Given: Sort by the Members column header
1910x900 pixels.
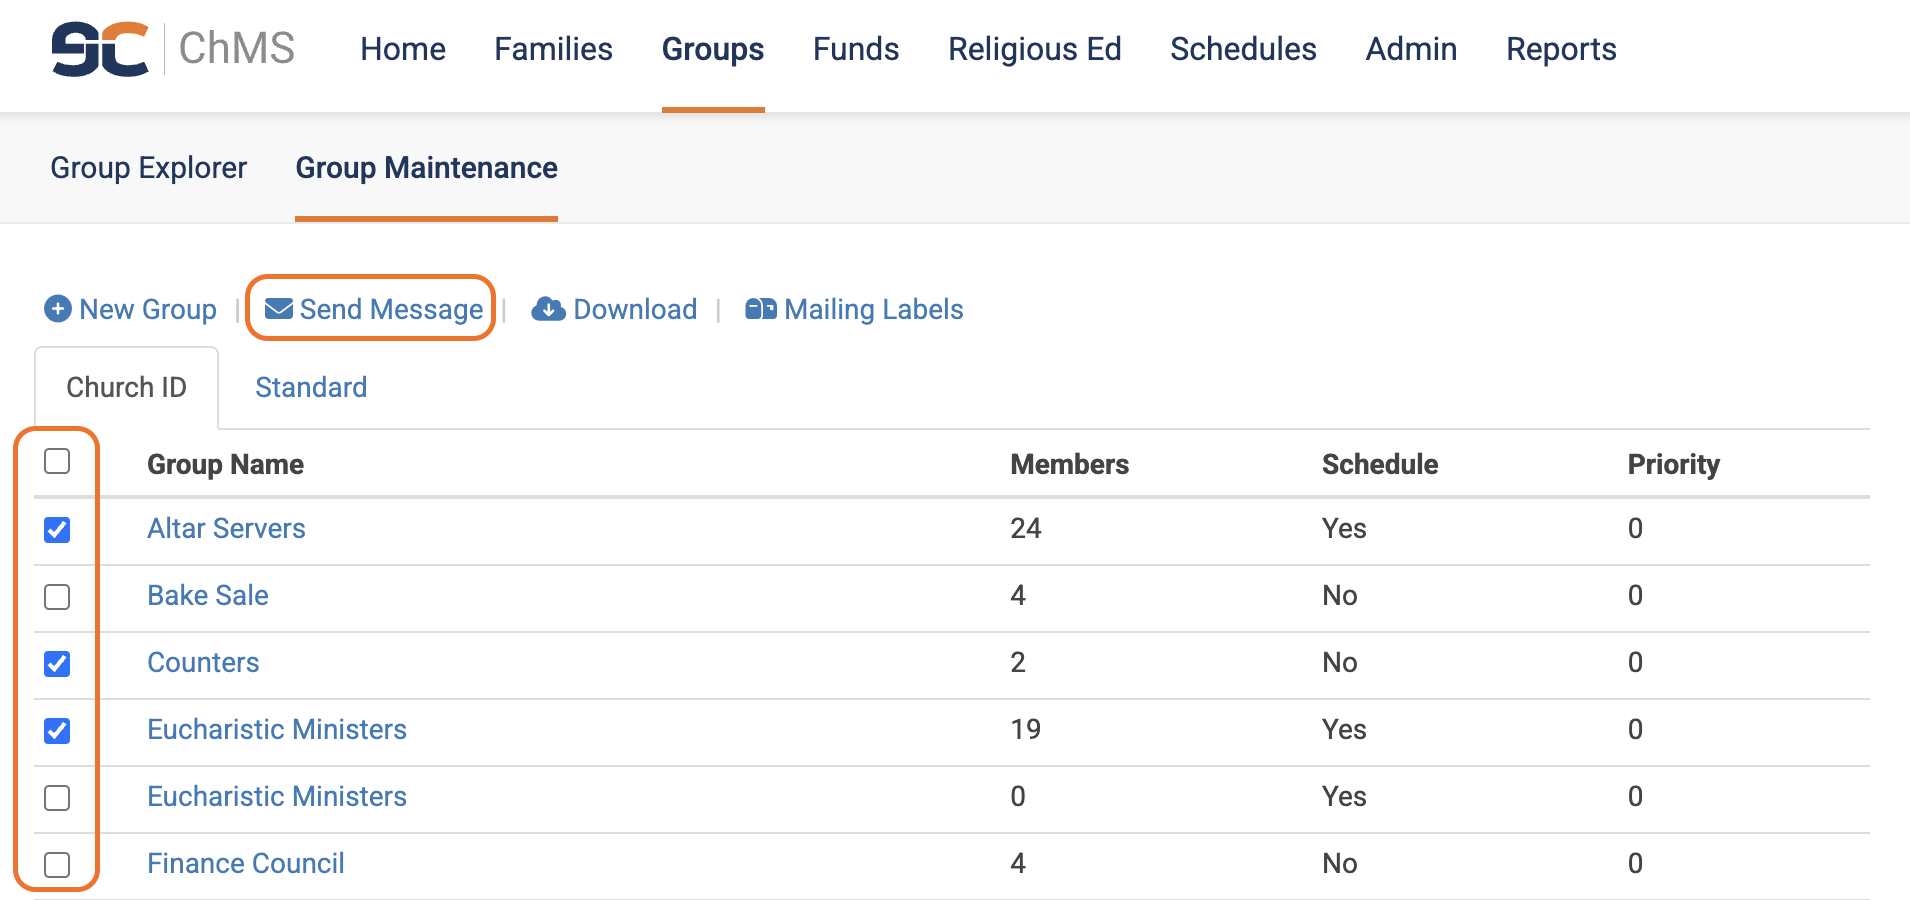Looking at the screenshot, I should click(1069, 464).
